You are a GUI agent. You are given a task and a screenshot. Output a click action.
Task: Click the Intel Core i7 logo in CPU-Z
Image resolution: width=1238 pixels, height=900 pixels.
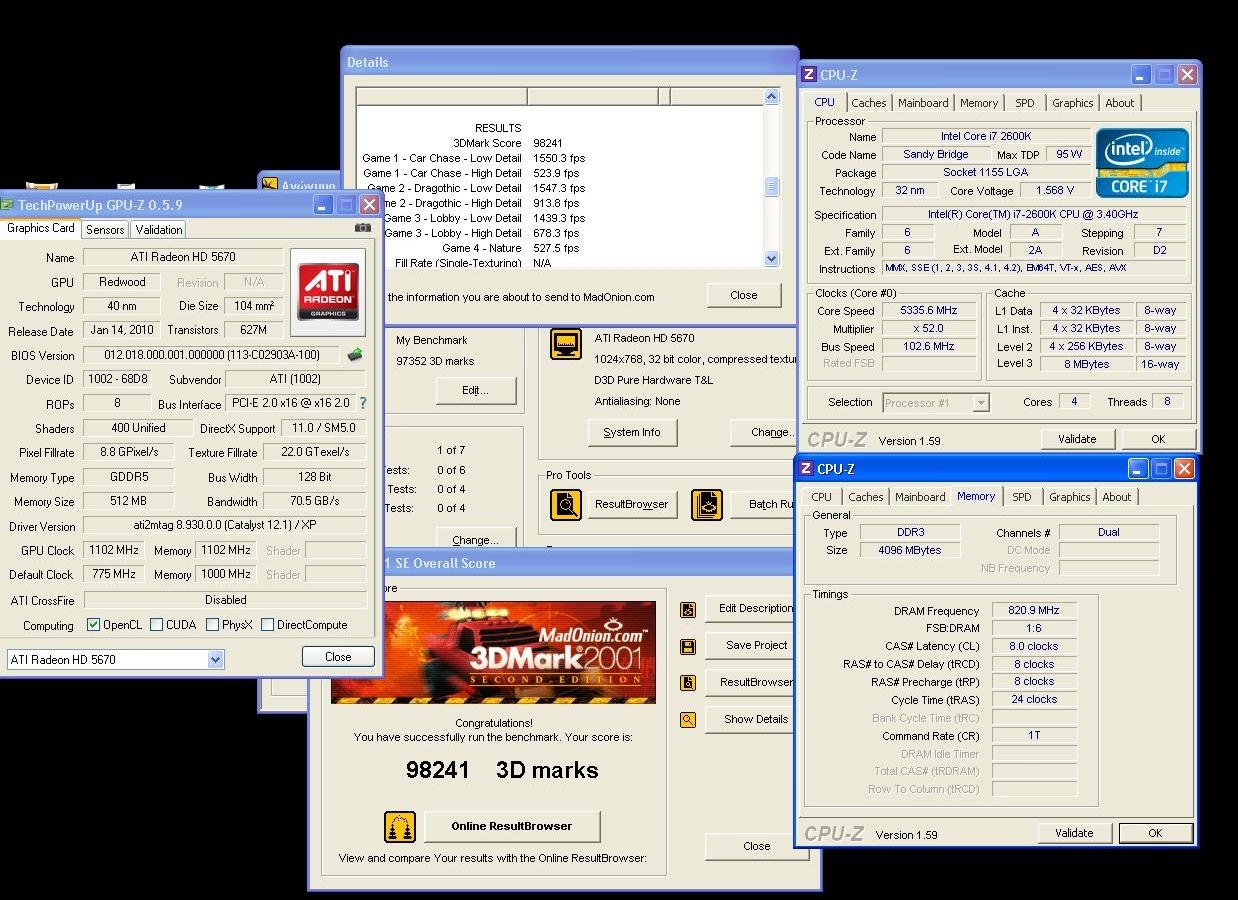click(x=1141, y=163)
